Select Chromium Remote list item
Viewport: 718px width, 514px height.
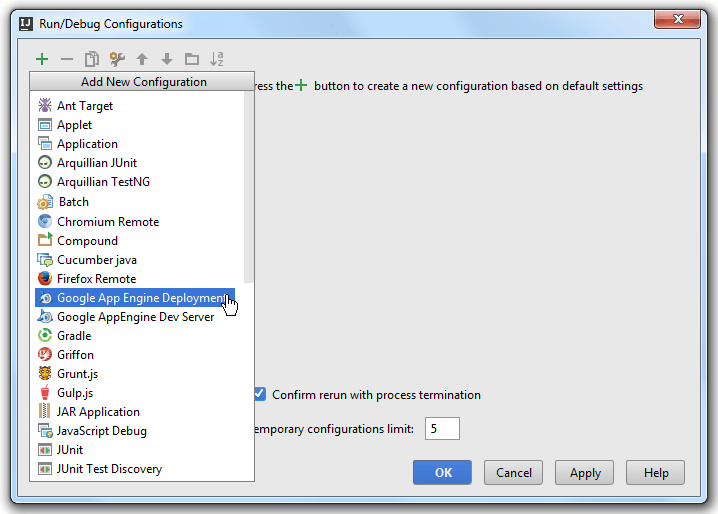coord(108,222)
